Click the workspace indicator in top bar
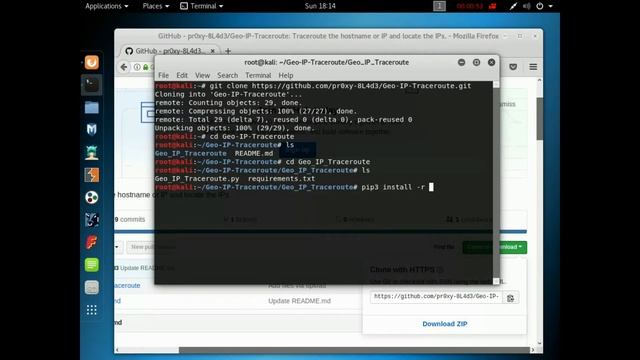The width and height of the screenshot is (640, 360). point(439,6)
